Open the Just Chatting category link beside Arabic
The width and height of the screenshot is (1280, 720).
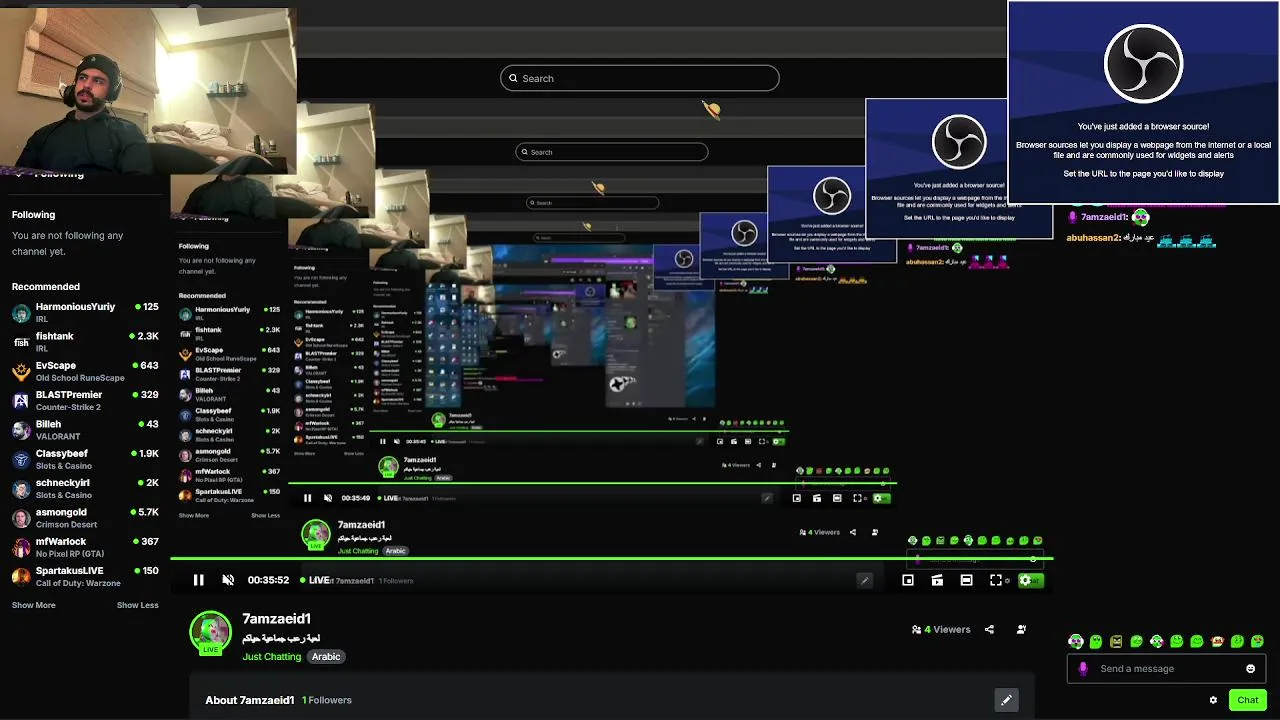(x=271, y=657)
